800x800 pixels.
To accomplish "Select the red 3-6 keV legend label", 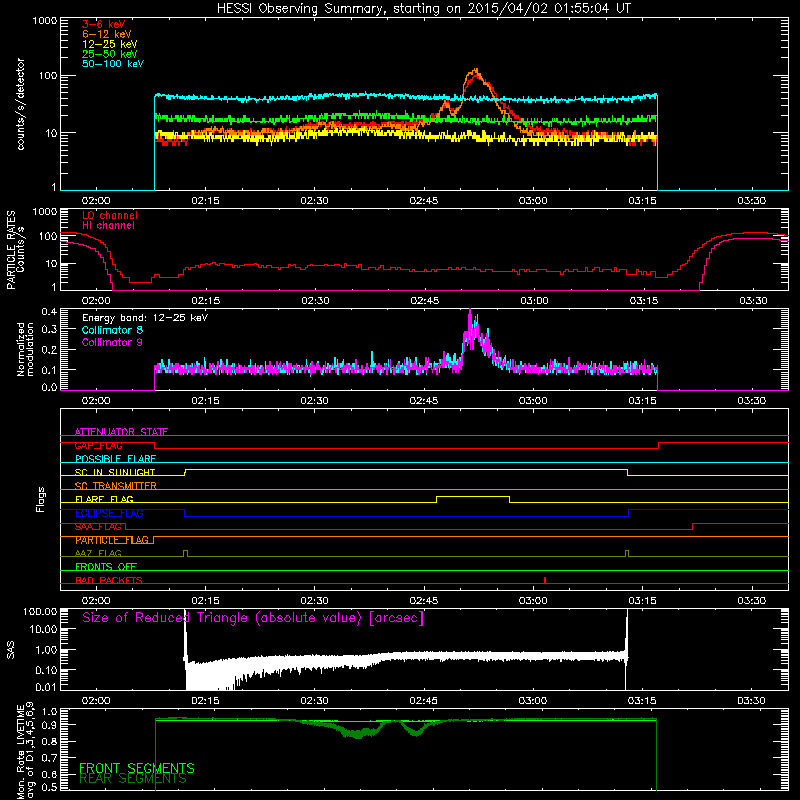I will (x=103, y=24).
